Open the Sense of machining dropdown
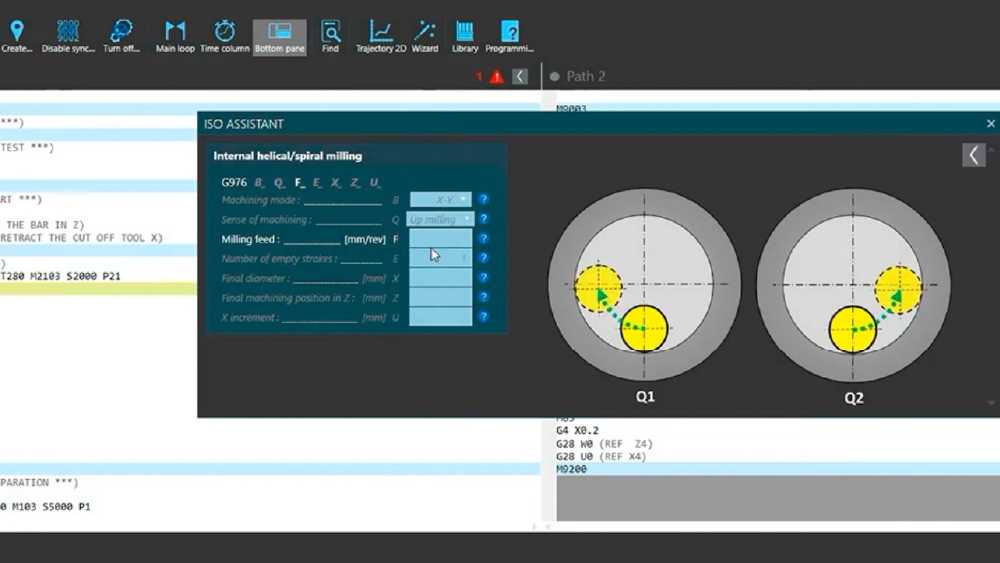1000x563 pixels. coord(441,219)
